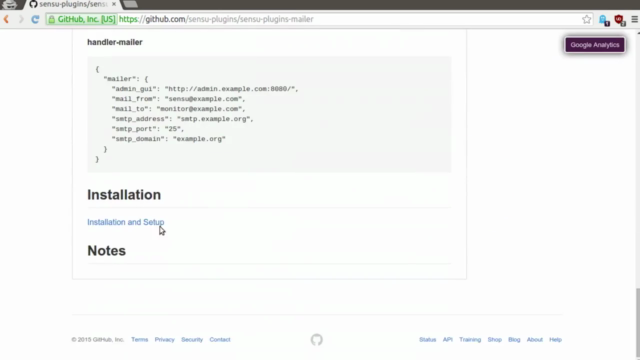The width and height of the screenshot is (640, 360).
Task: Click the "smtp_address" line in code block
Action: point(182,119)
